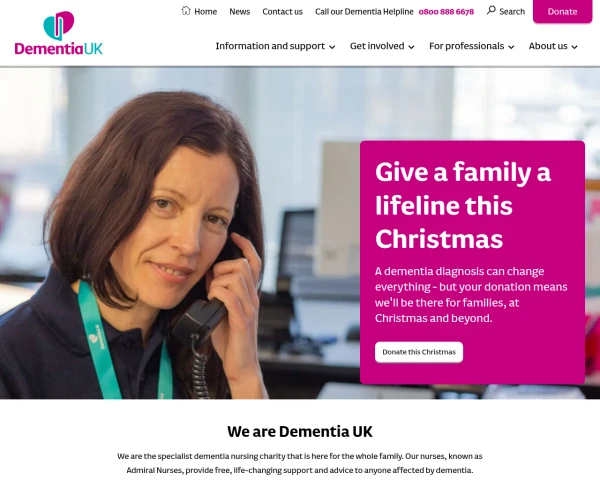
Task: Select the For professionals menu item
Action: click(x=466, y=46)
